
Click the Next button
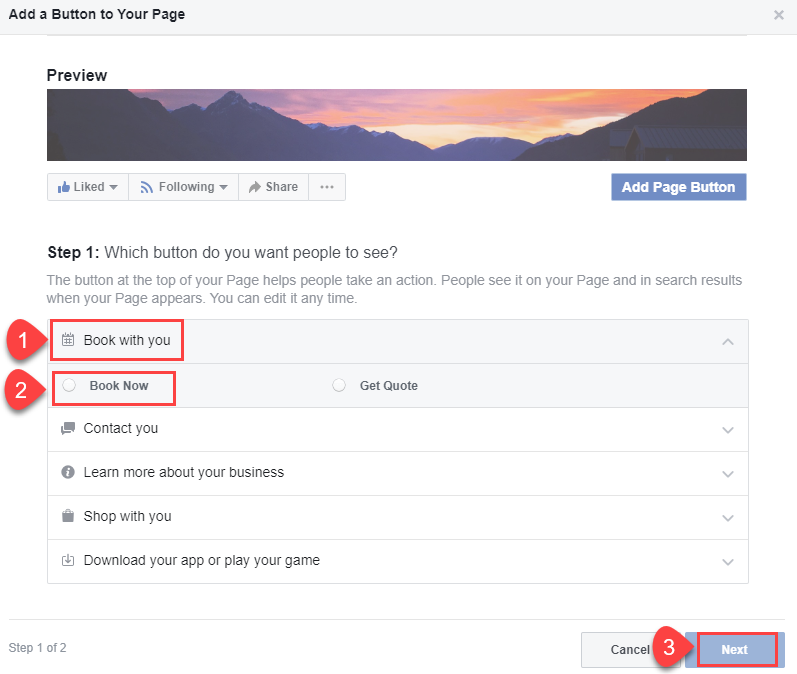(x=734, y=650)
